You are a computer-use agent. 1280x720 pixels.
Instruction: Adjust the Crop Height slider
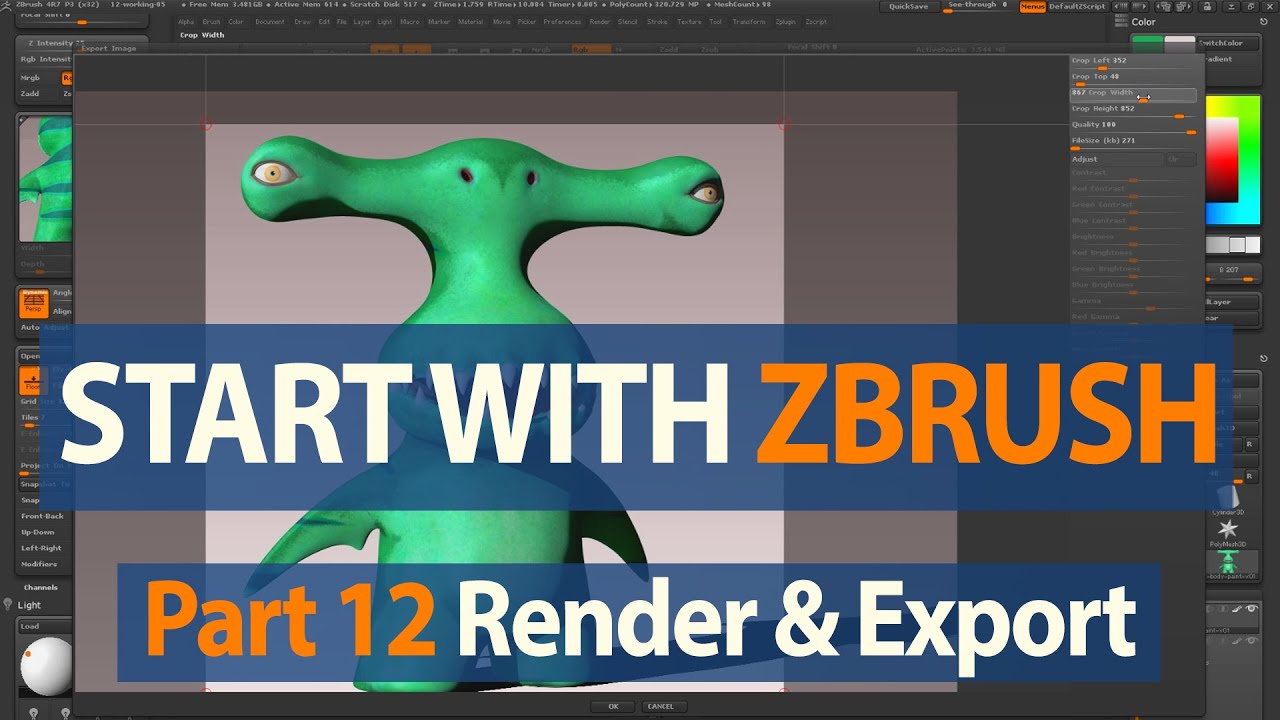pyautogui.click(x=1133, y=110)
